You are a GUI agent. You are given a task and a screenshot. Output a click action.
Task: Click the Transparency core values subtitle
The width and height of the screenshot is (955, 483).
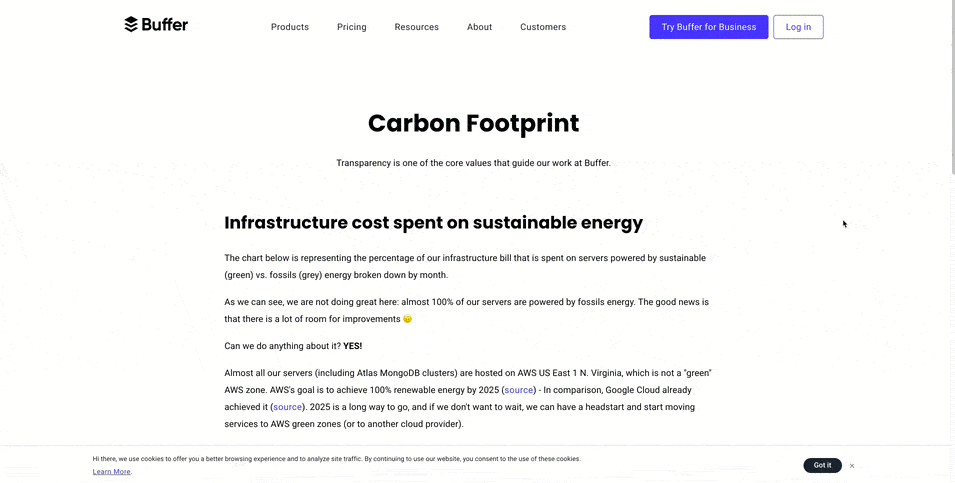[473, 163]
